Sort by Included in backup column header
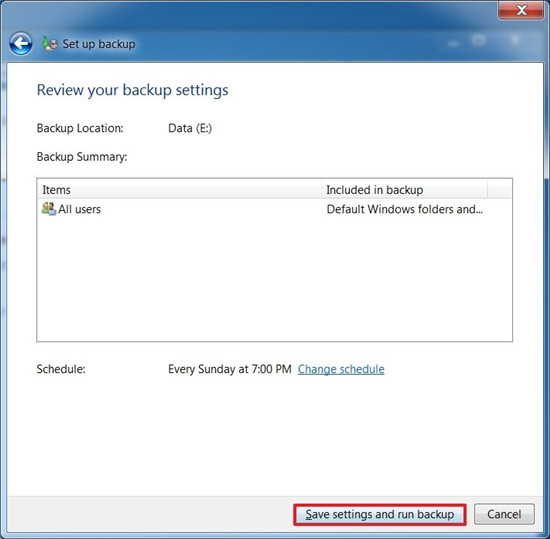Screen dimensions: 550x539 click(x=404, y=190)
